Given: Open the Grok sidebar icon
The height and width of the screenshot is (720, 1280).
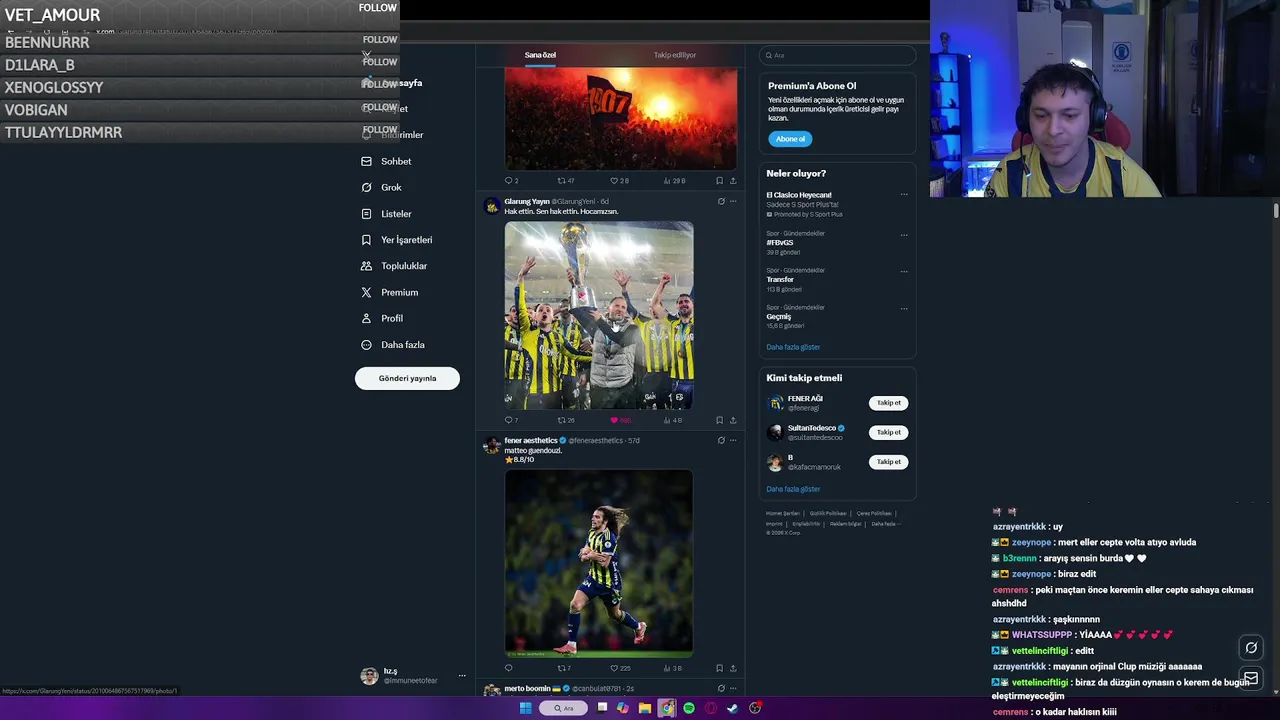Looking at the screenshot, I should (366, 187).
